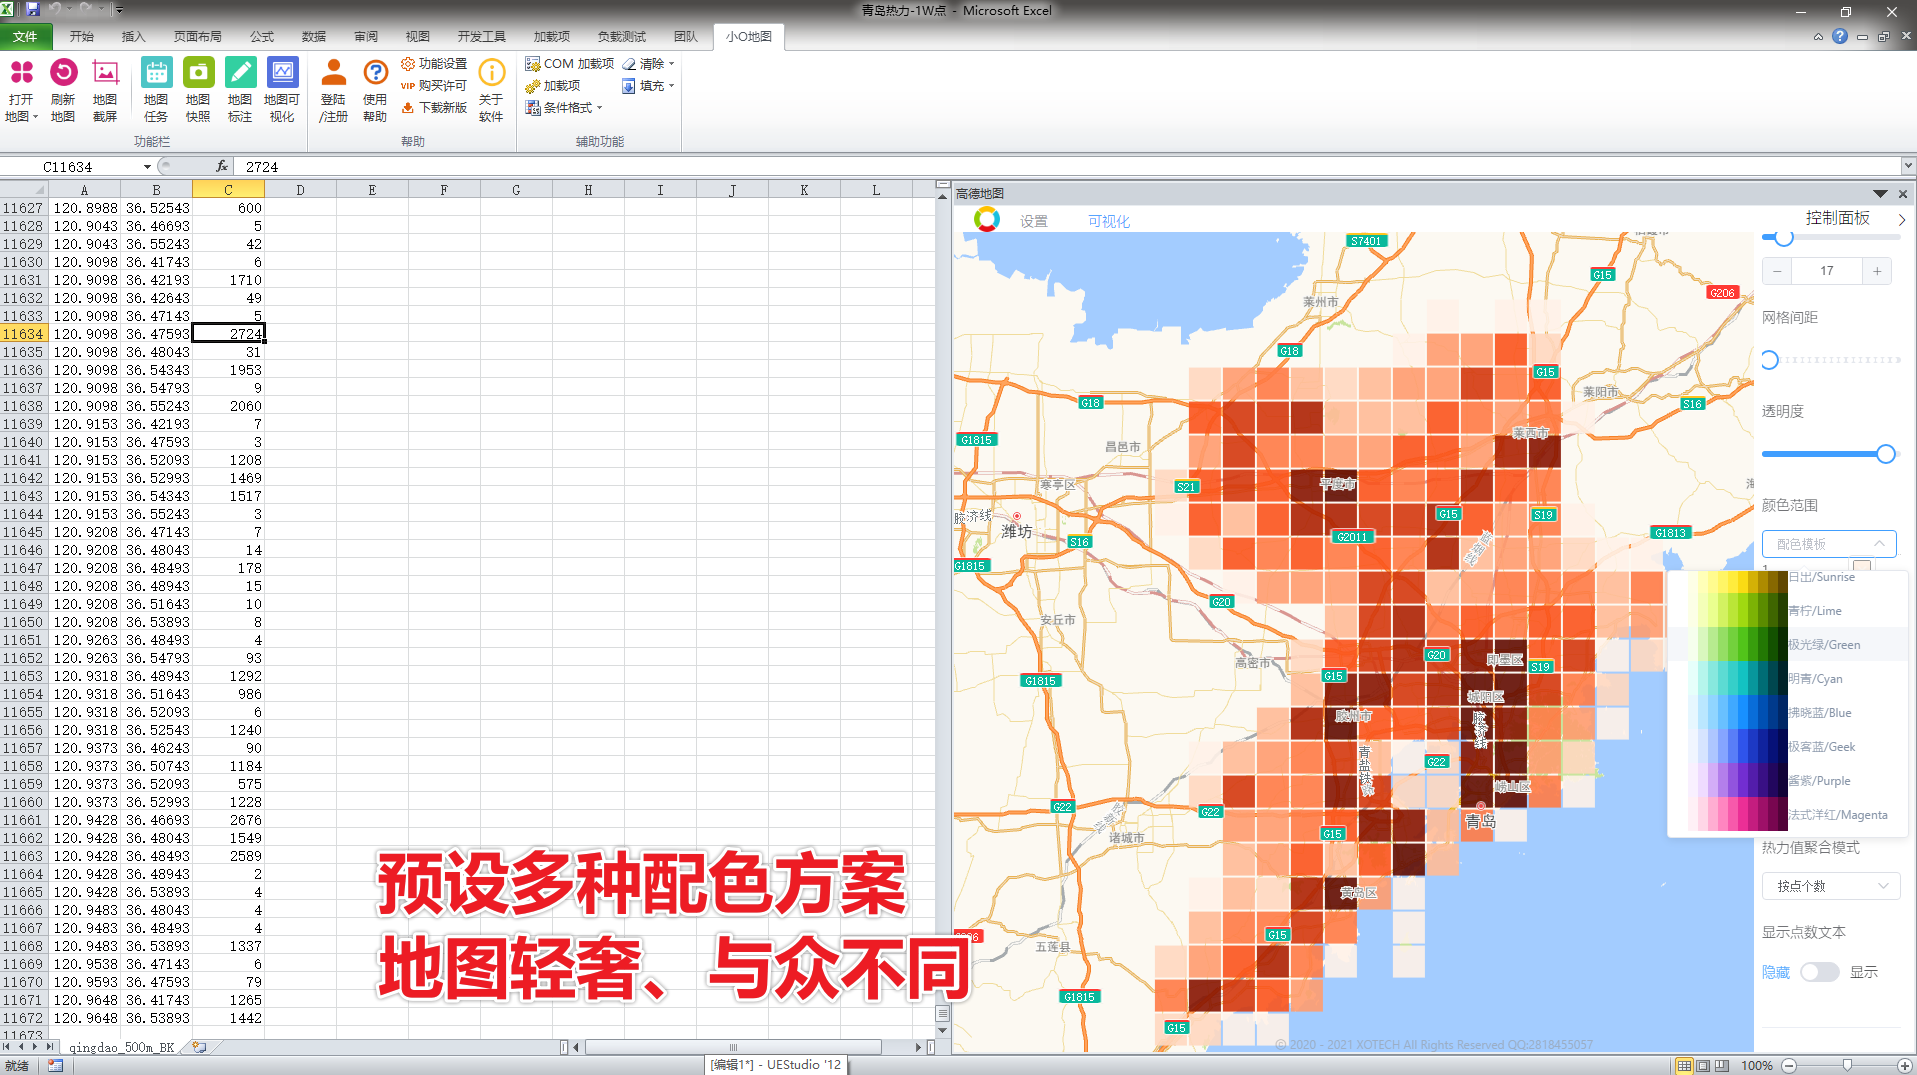This screenshot has width=1917, height=1075.
Task: Open 功能设置 feature settings
Action: point(434,64)
